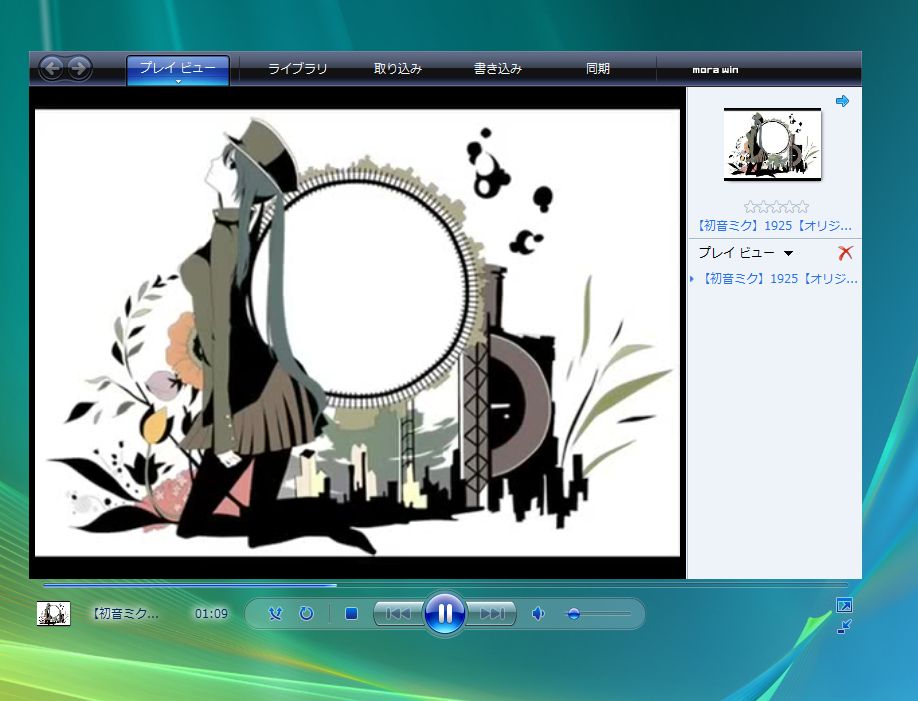Viewport: 918px width, 701px height.
Task: Select the 書き込み tab
Action: [498, 69]
